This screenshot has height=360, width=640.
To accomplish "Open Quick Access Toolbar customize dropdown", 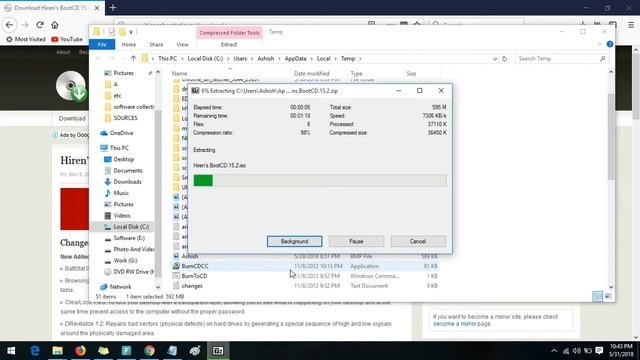I will (131, 32).
